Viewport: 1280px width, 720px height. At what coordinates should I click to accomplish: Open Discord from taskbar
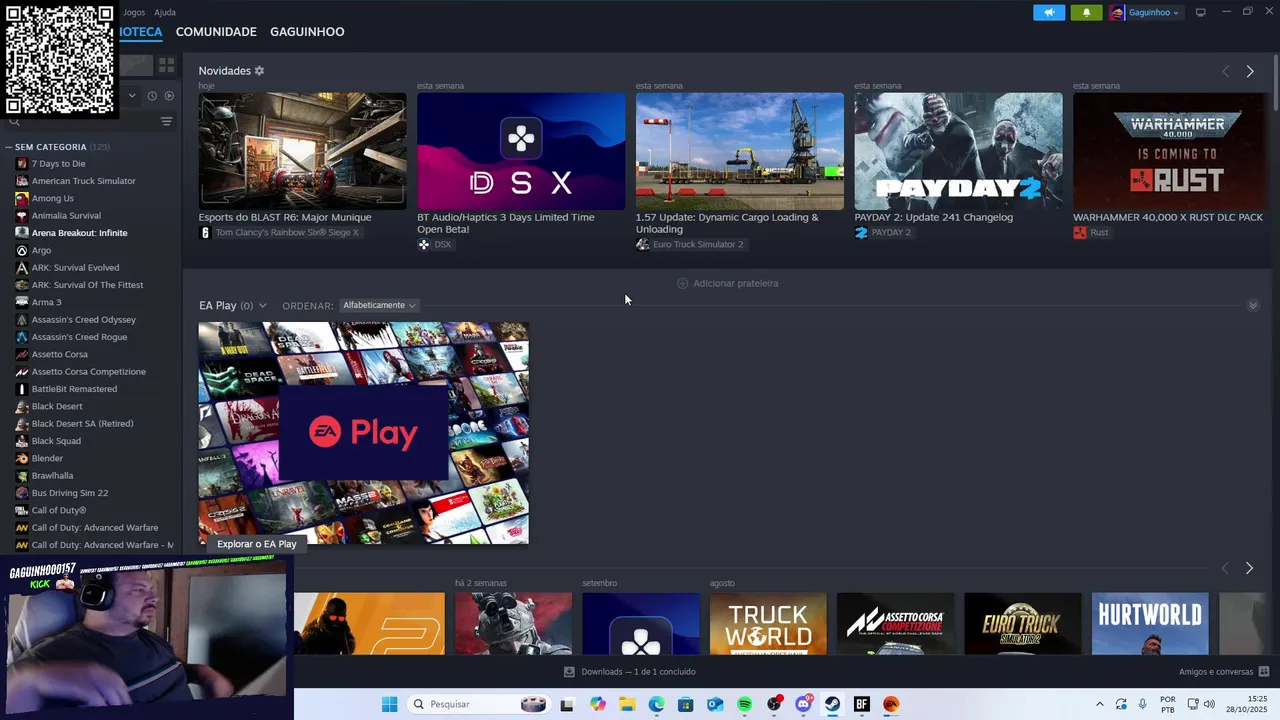coord(803,704)
